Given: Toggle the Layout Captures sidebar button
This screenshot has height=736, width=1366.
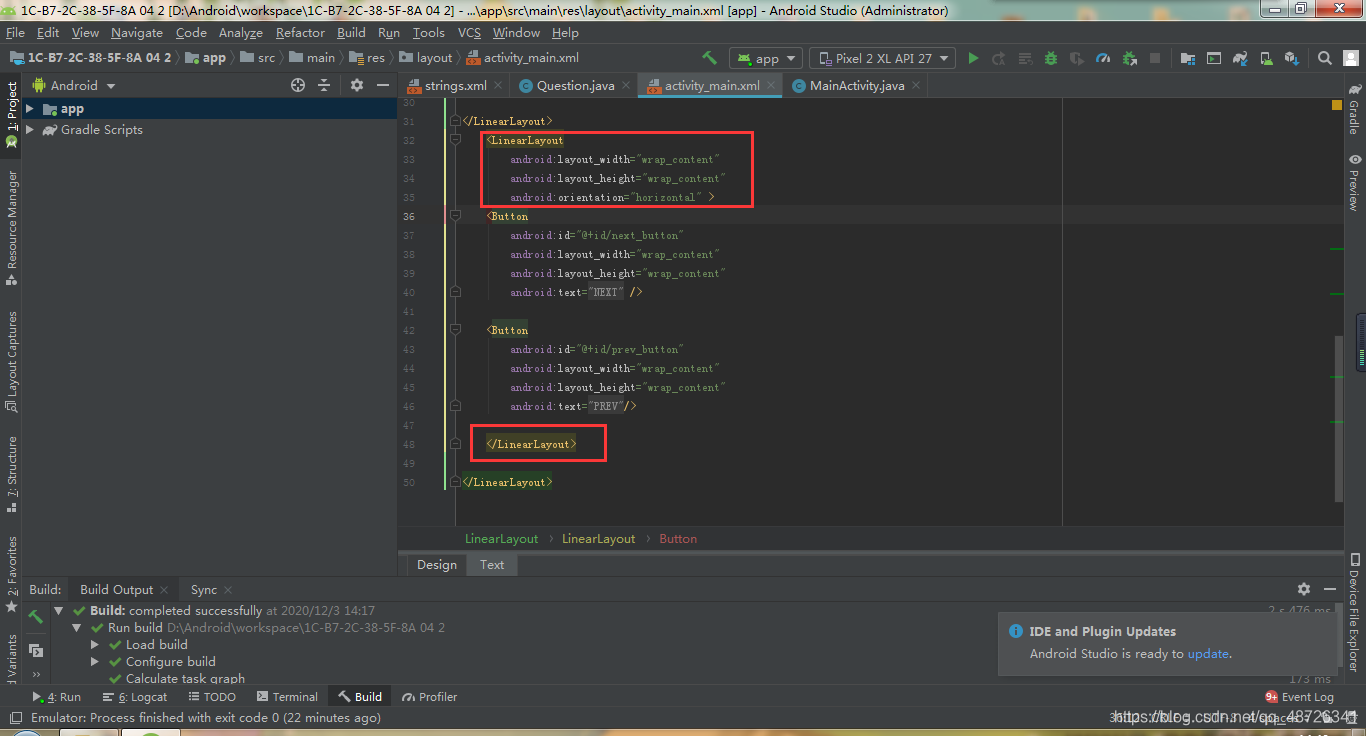Looking at the screenshot, I should click(11, 362).
